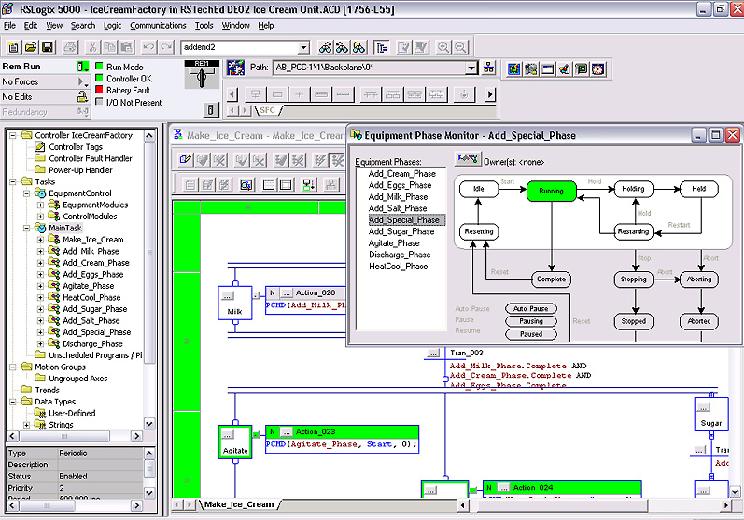Open the No Forces dropdown arrow
The width and height of the screenshot is (744, 520).
pyautogui.click(x=83, y=82)
